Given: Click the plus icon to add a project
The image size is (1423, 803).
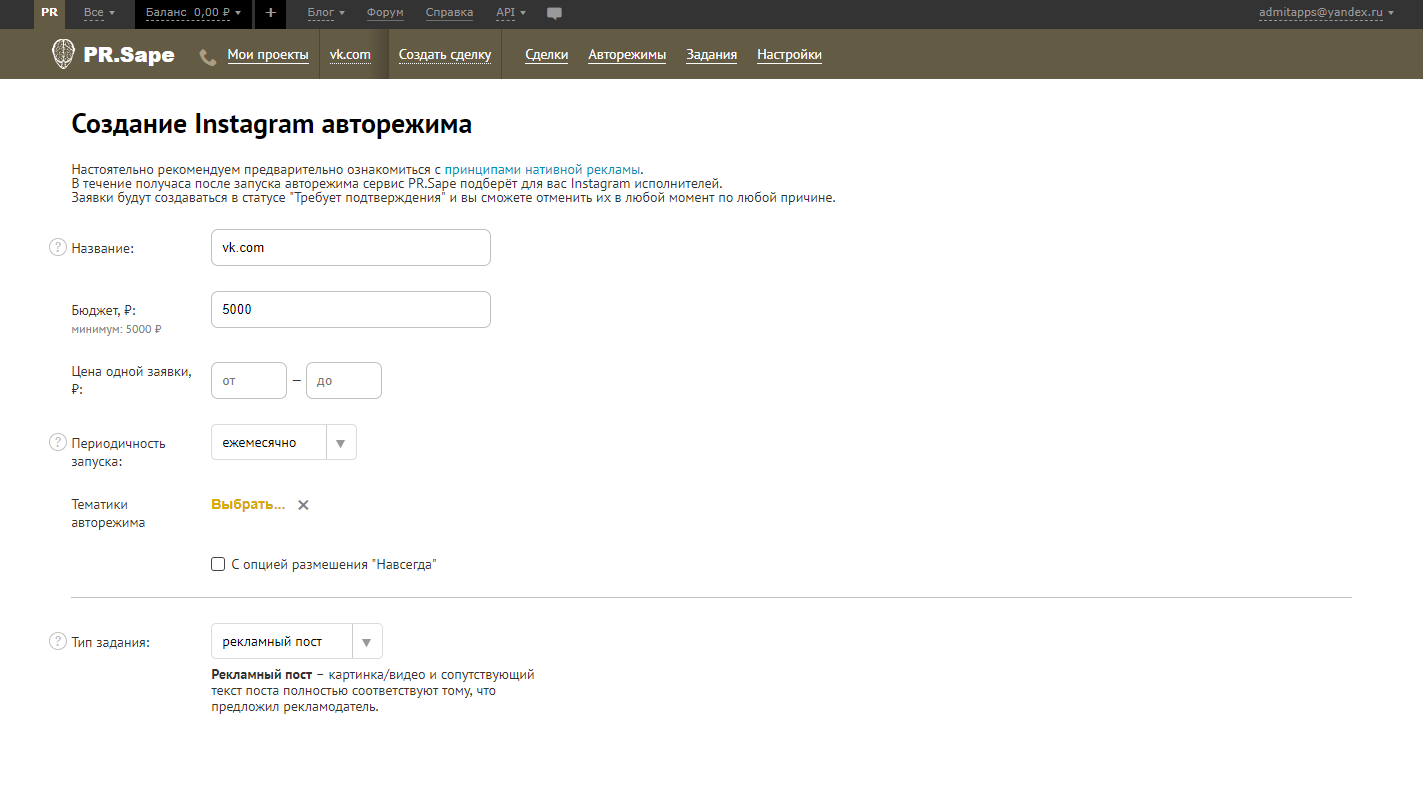Looking at the screenshot, I should 270,13.
